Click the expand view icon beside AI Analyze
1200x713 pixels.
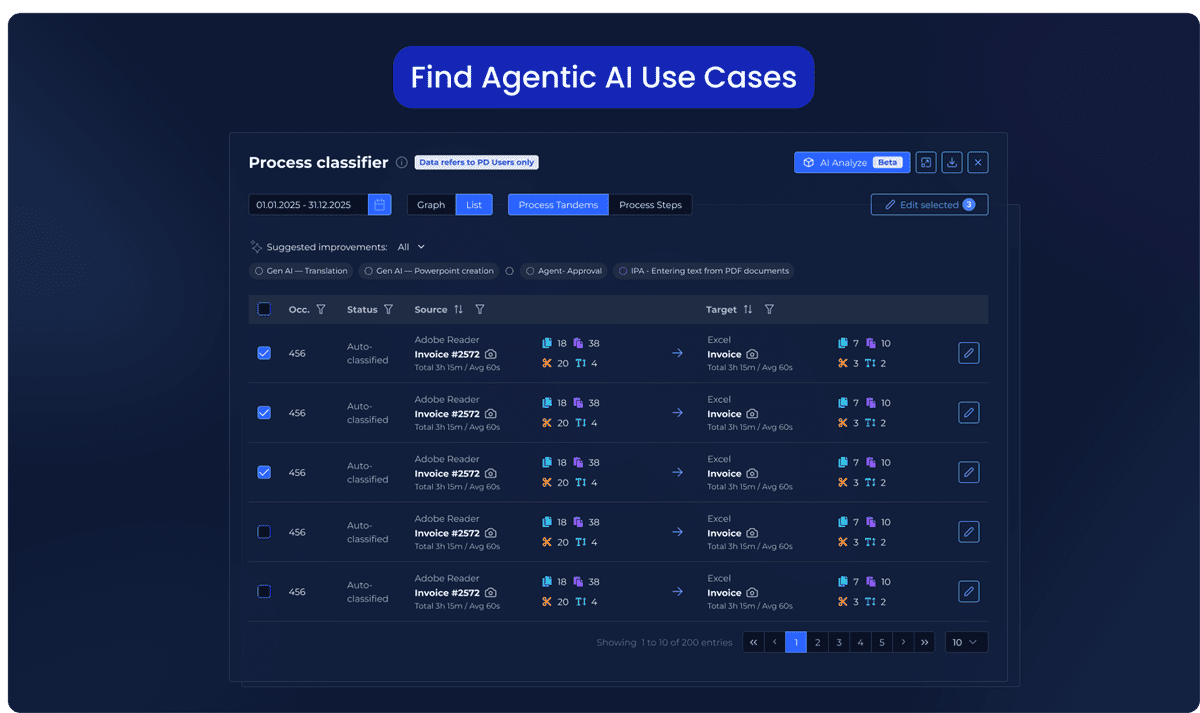point(927,162)
